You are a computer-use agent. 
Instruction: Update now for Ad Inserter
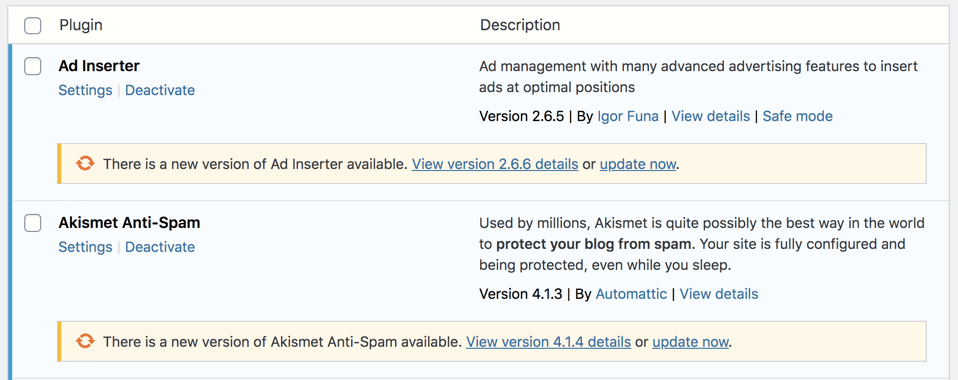638,164
